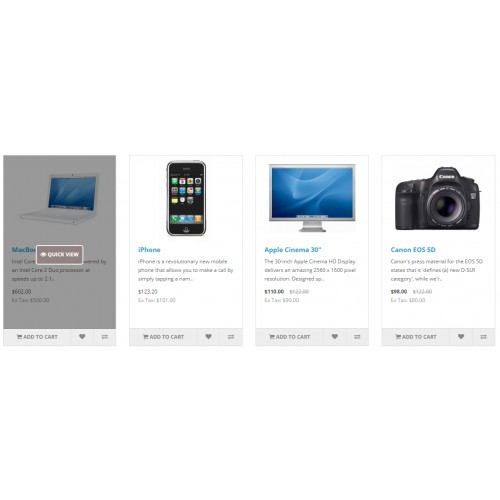Click the MacBook laptop image
This screenshot has height=500, width=500.
tap(60, 199)
